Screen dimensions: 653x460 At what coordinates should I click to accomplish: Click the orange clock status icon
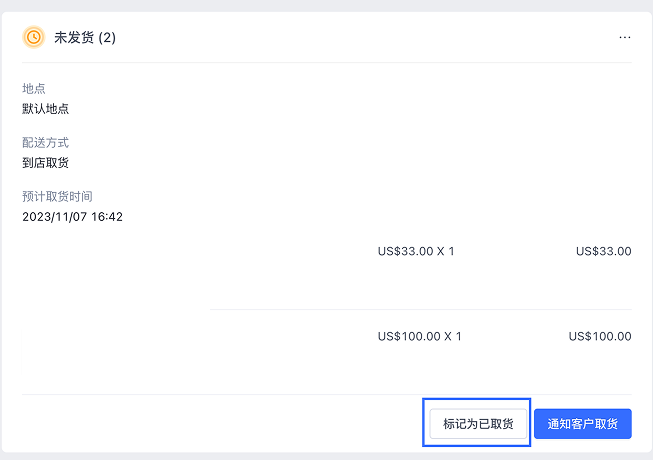[34, 37]
